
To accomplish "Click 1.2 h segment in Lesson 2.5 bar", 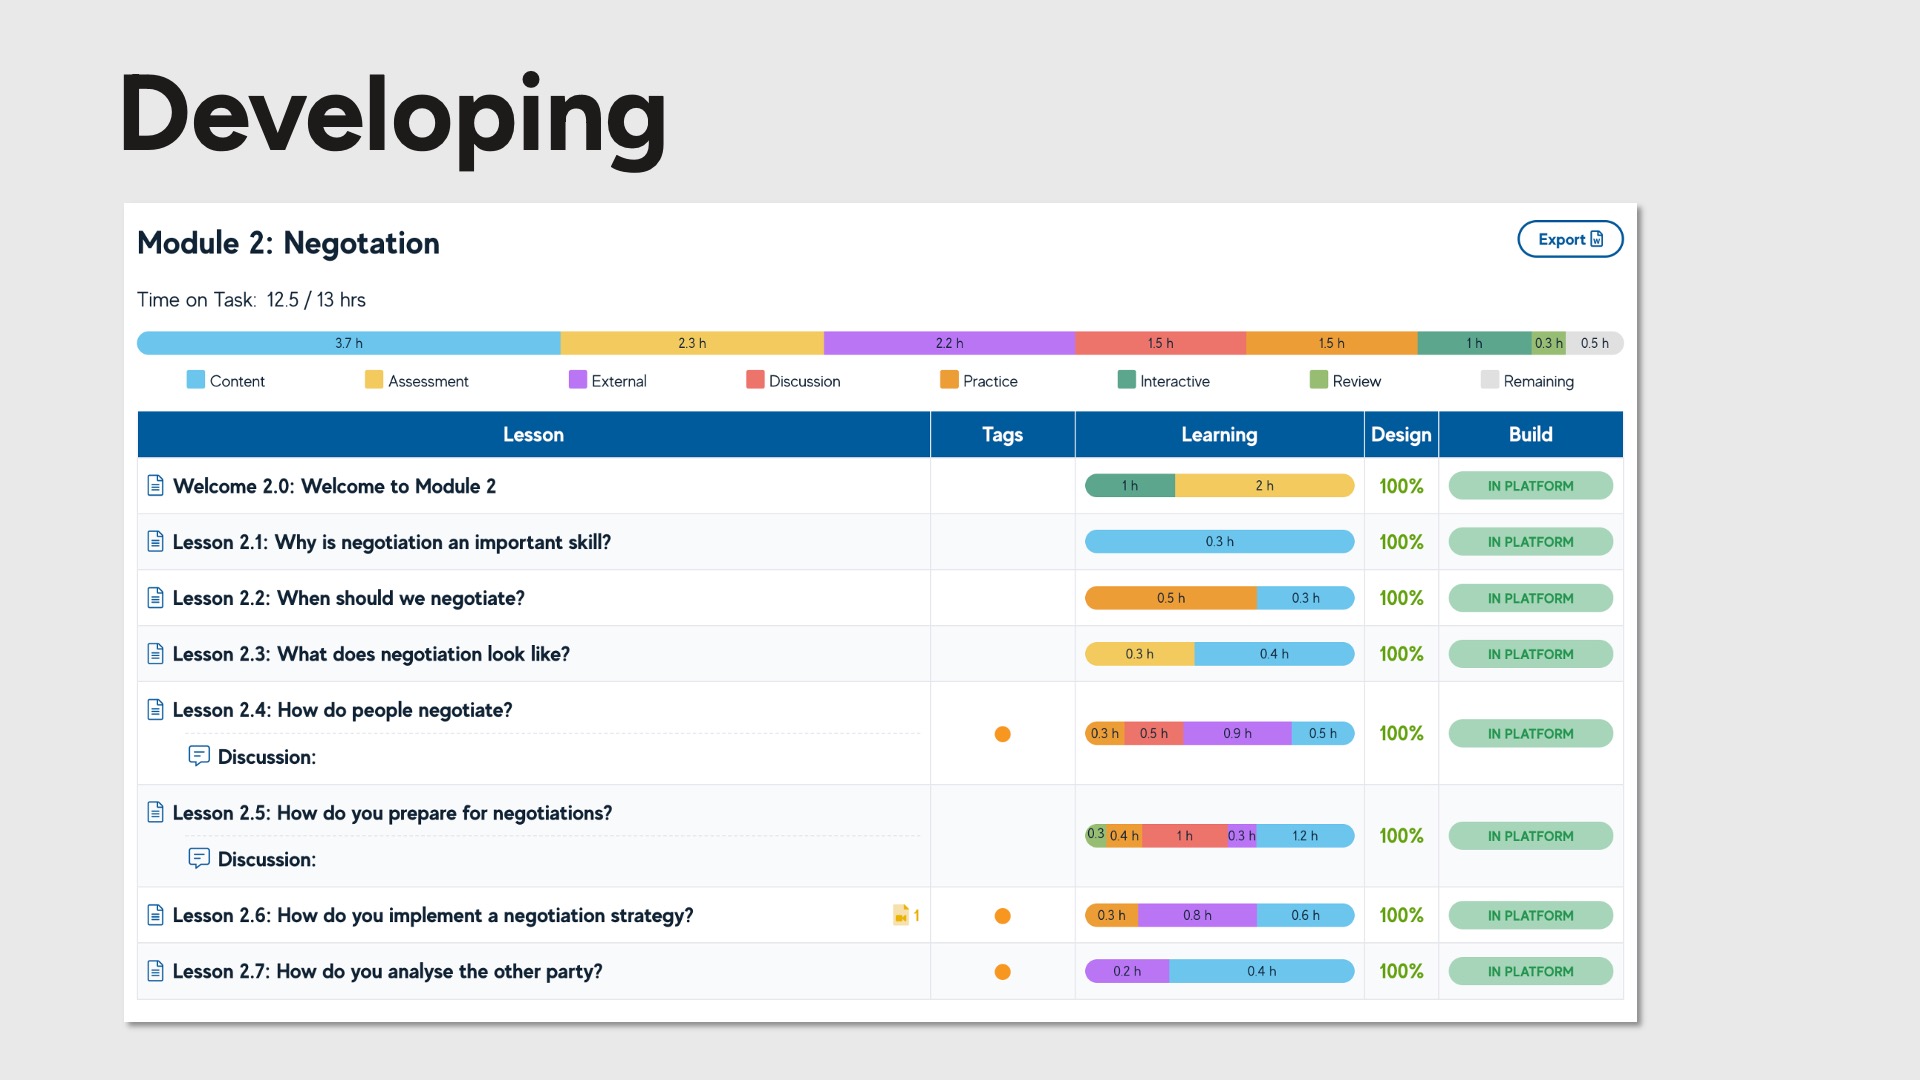I will [1305, 836].
